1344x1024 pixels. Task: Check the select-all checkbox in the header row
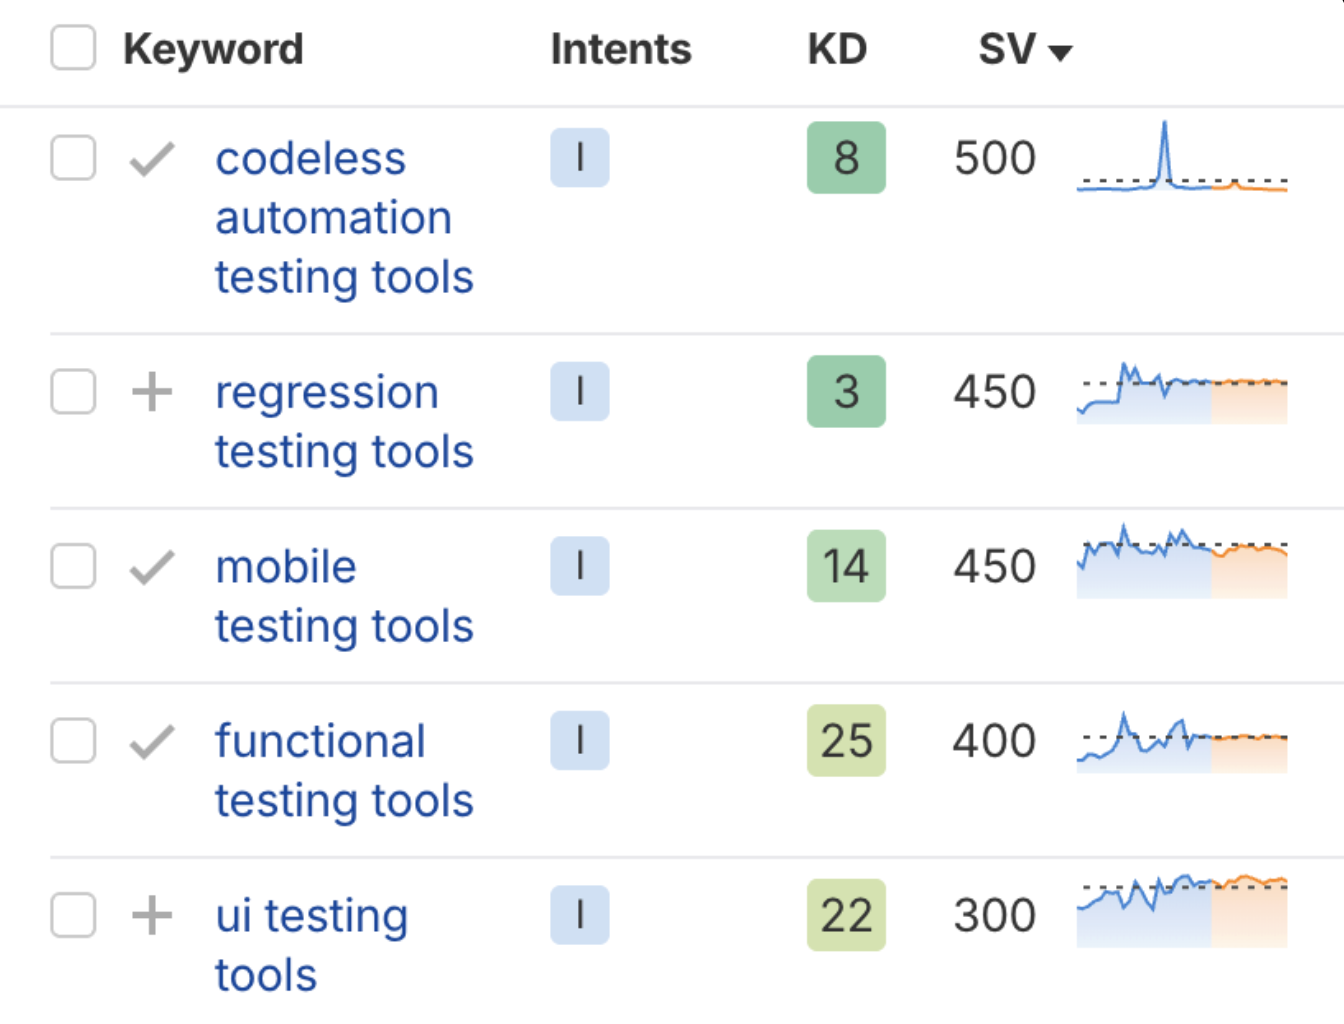click(72, 47)
